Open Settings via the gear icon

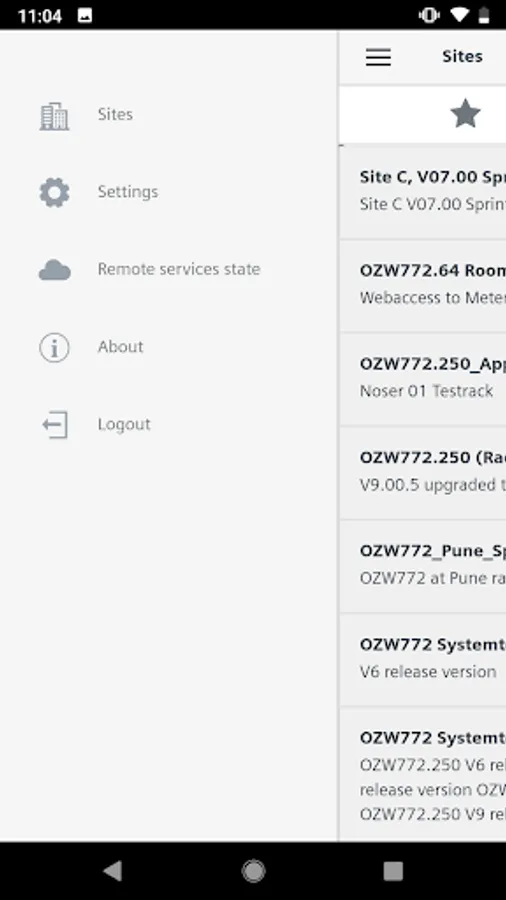click(x=55, y=192)
